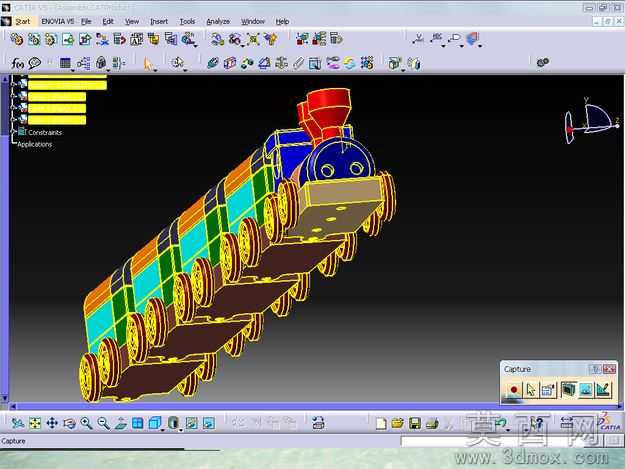Open capture options in Capture dialog

(548, 390)
